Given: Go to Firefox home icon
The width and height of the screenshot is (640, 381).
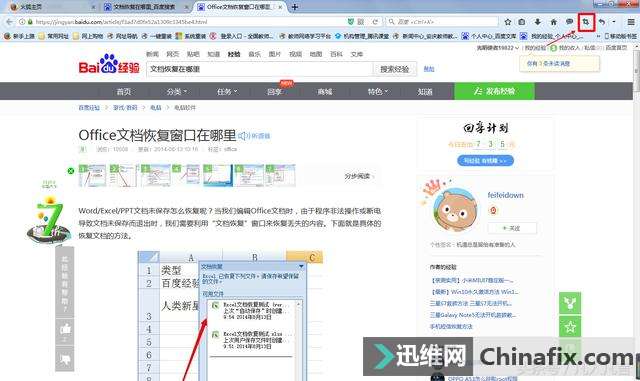Looking at the screenshot, I should (x=553, y=22).
